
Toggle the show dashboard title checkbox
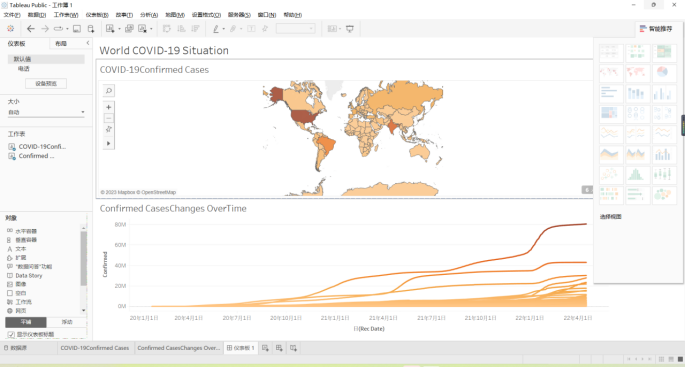pyautogui.click(x=11, y=334)
